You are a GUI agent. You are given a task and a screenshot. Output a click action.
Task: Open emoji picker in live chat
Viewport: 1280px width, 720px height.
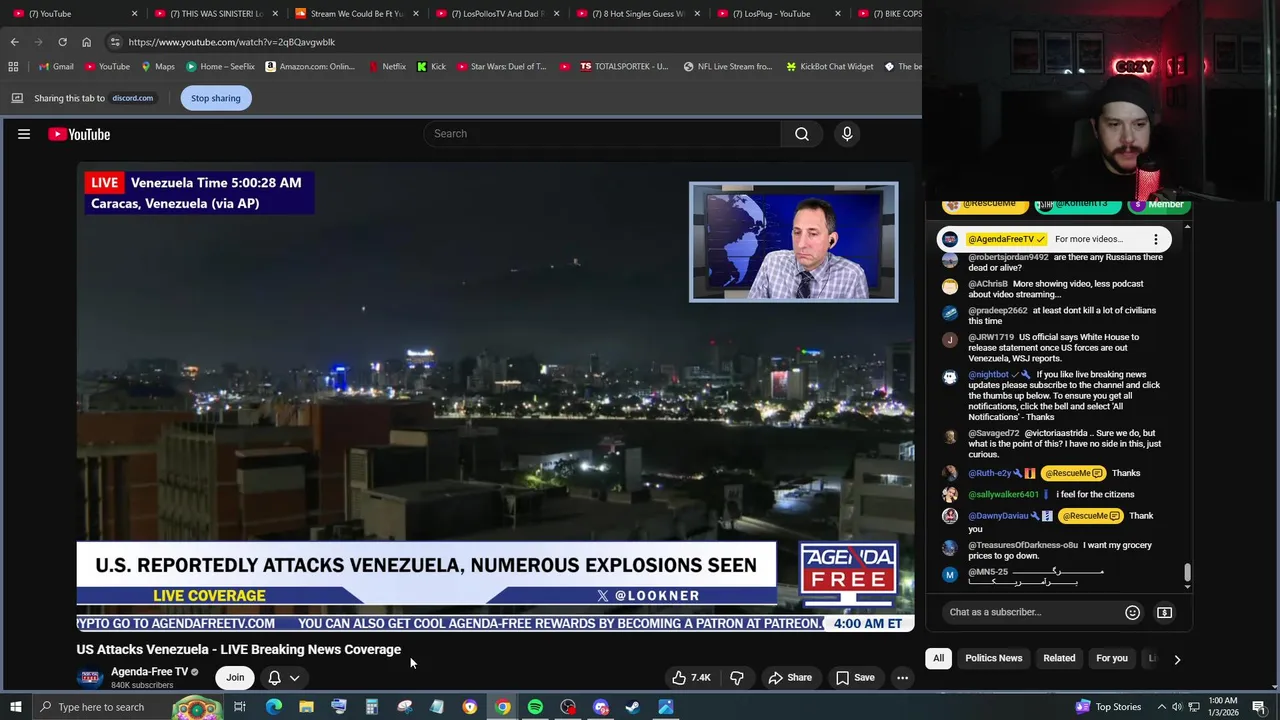point(1132,612)
